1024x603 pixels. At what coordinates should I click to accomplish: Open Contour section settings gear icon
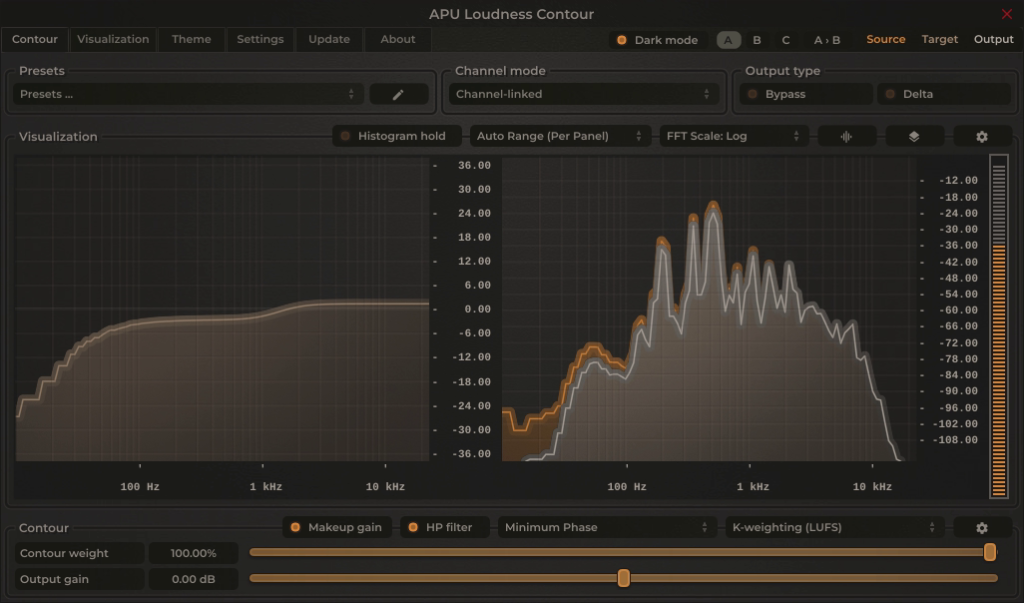982,526
